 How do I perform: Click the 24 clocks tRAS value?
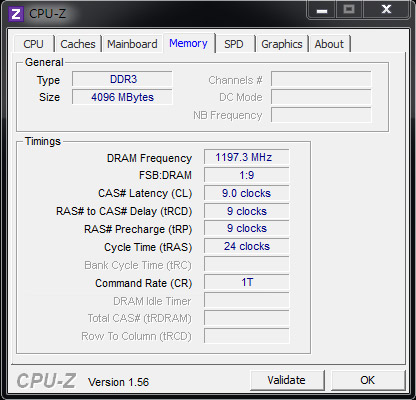[x=246, y=246]
